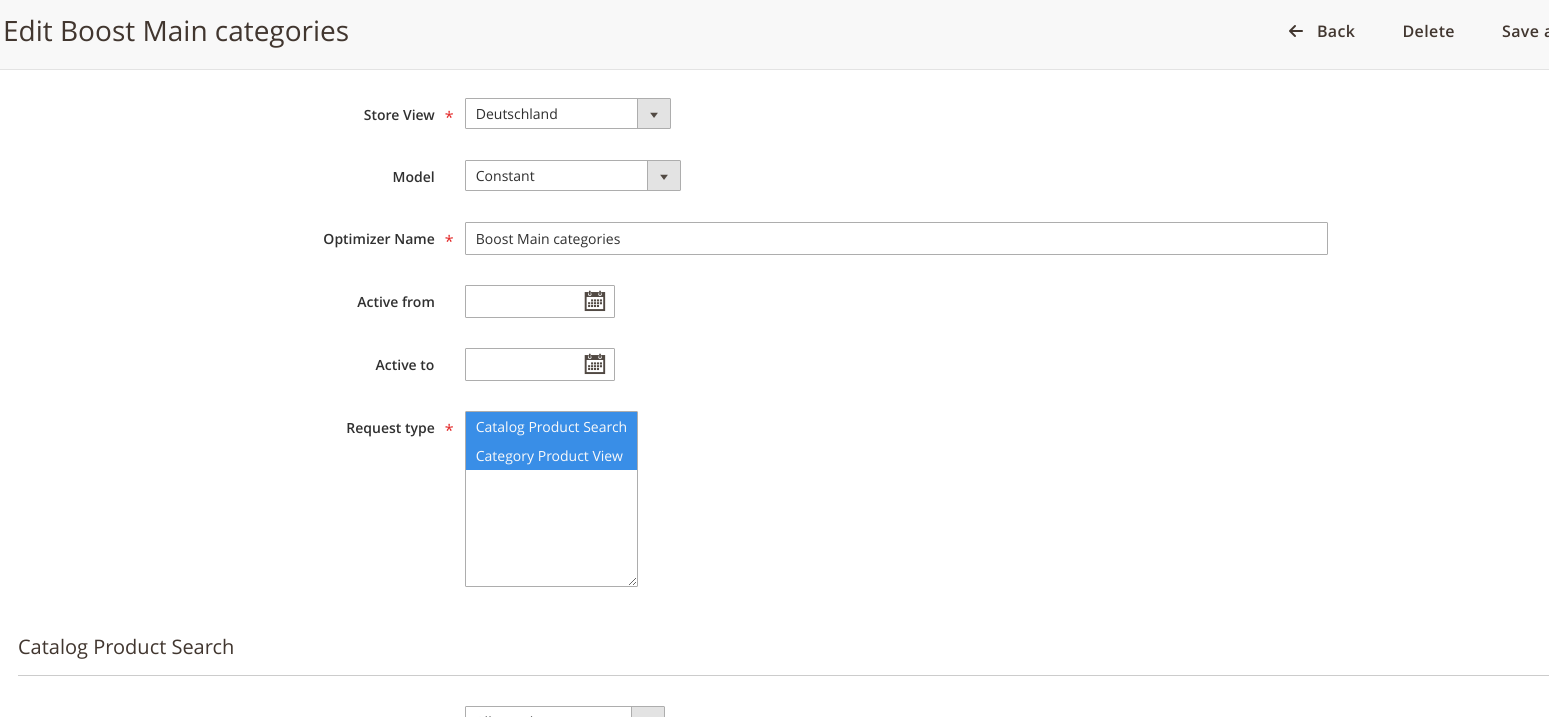Screen dimensions: 1549x717
Task: Delete this optimizer
Action: coord(1428,31)
